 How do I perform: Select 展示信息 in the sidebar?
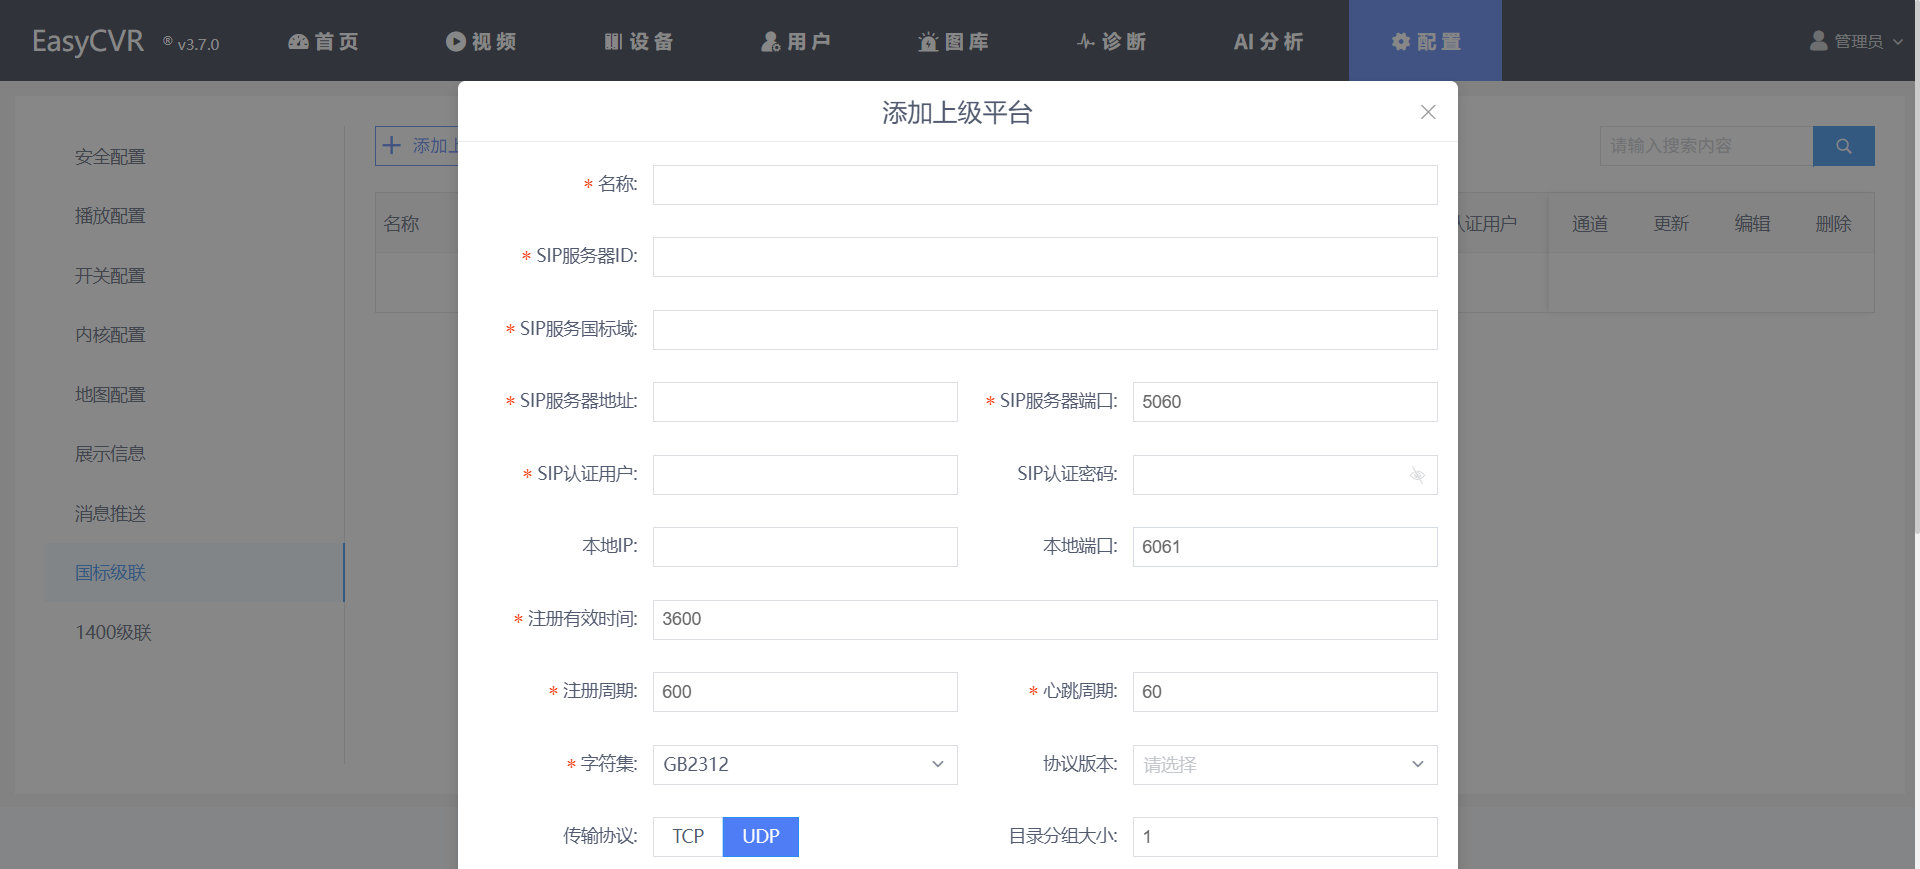click(195, 454)
